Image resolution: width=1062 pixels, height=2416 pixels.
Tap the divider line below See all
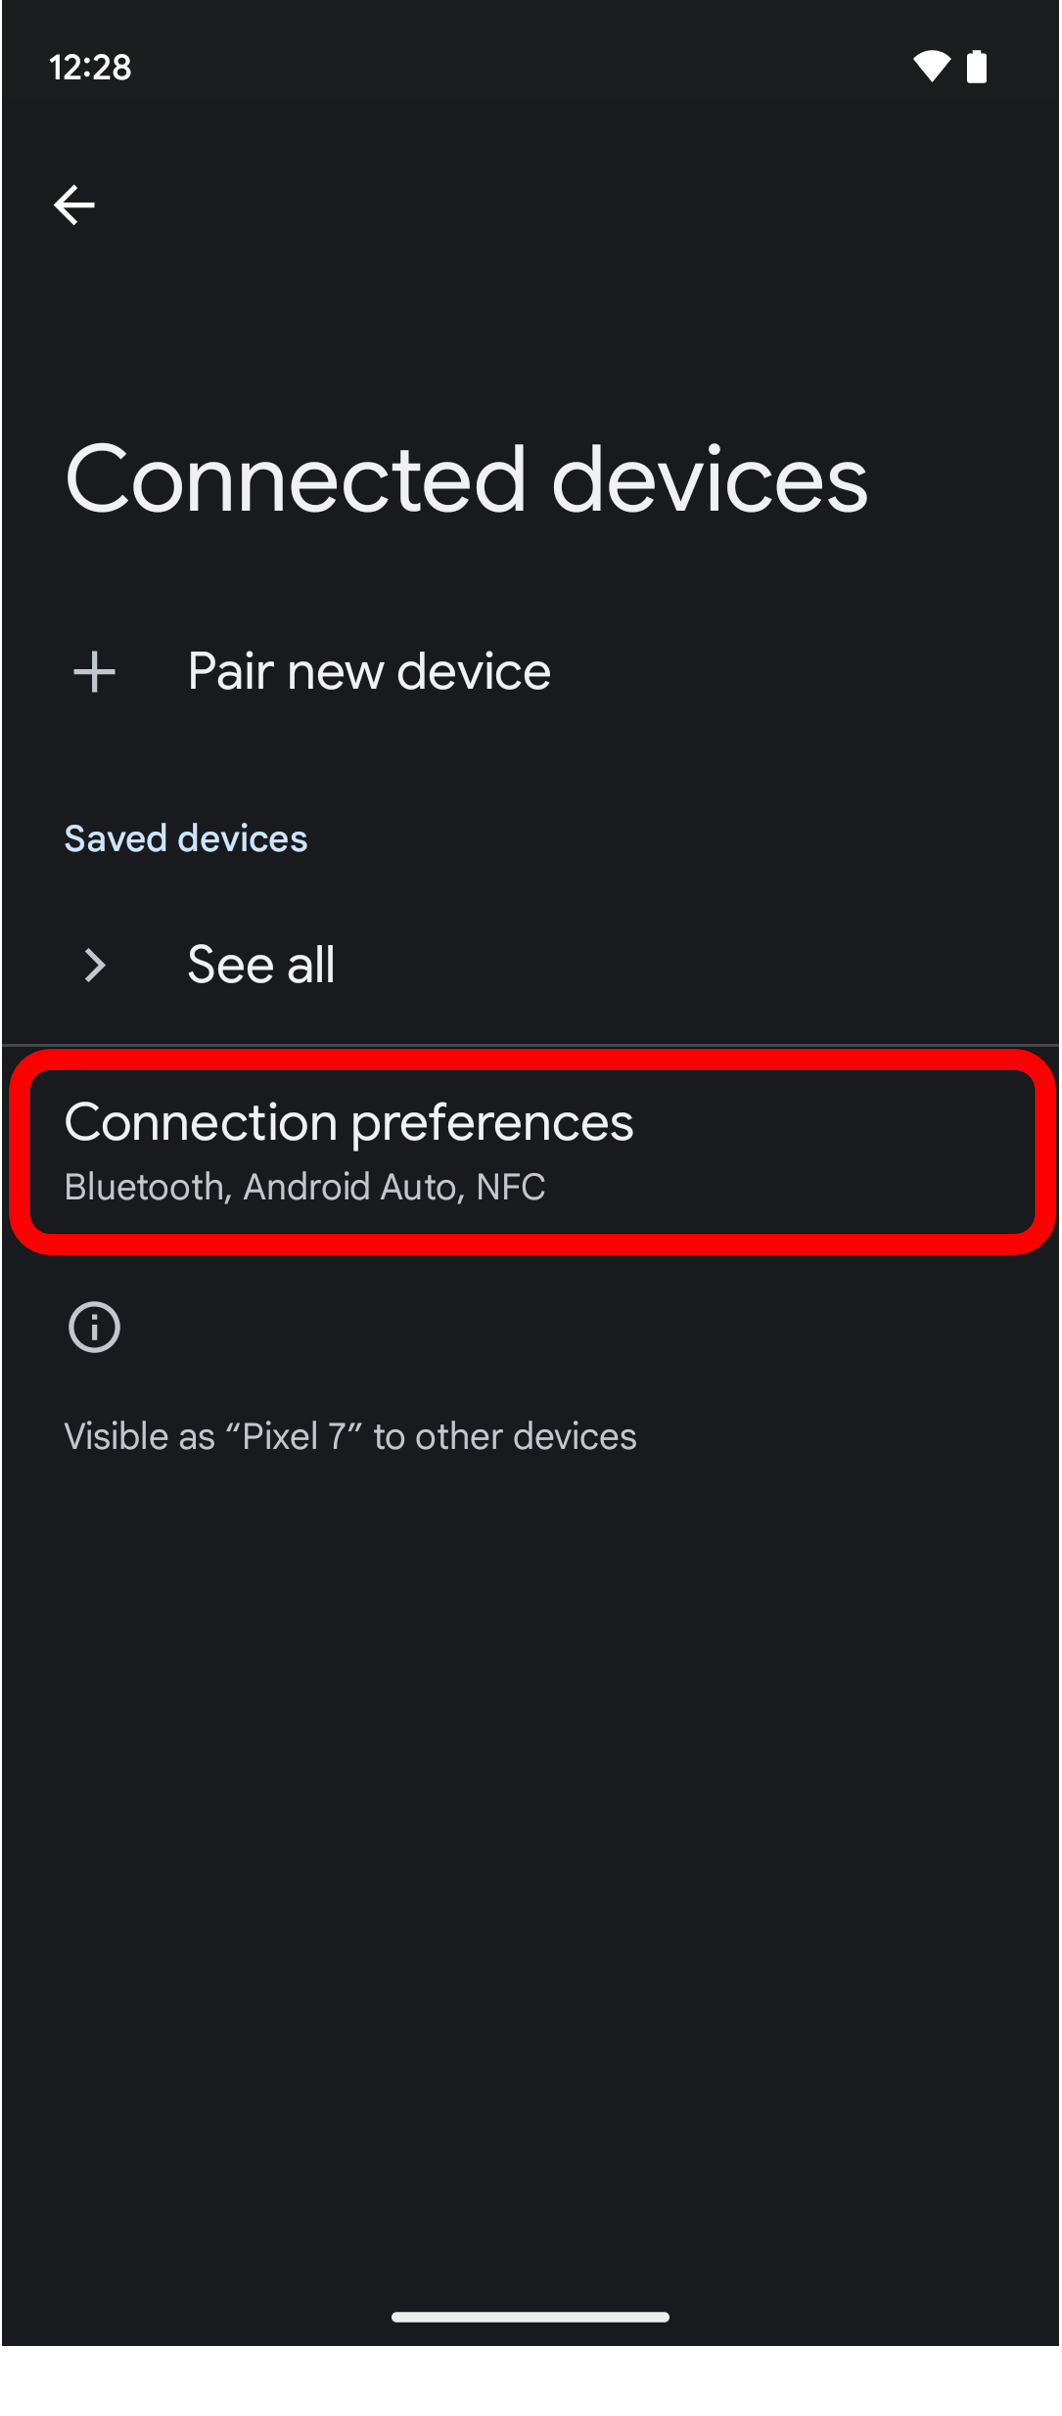coord(531,1045)
